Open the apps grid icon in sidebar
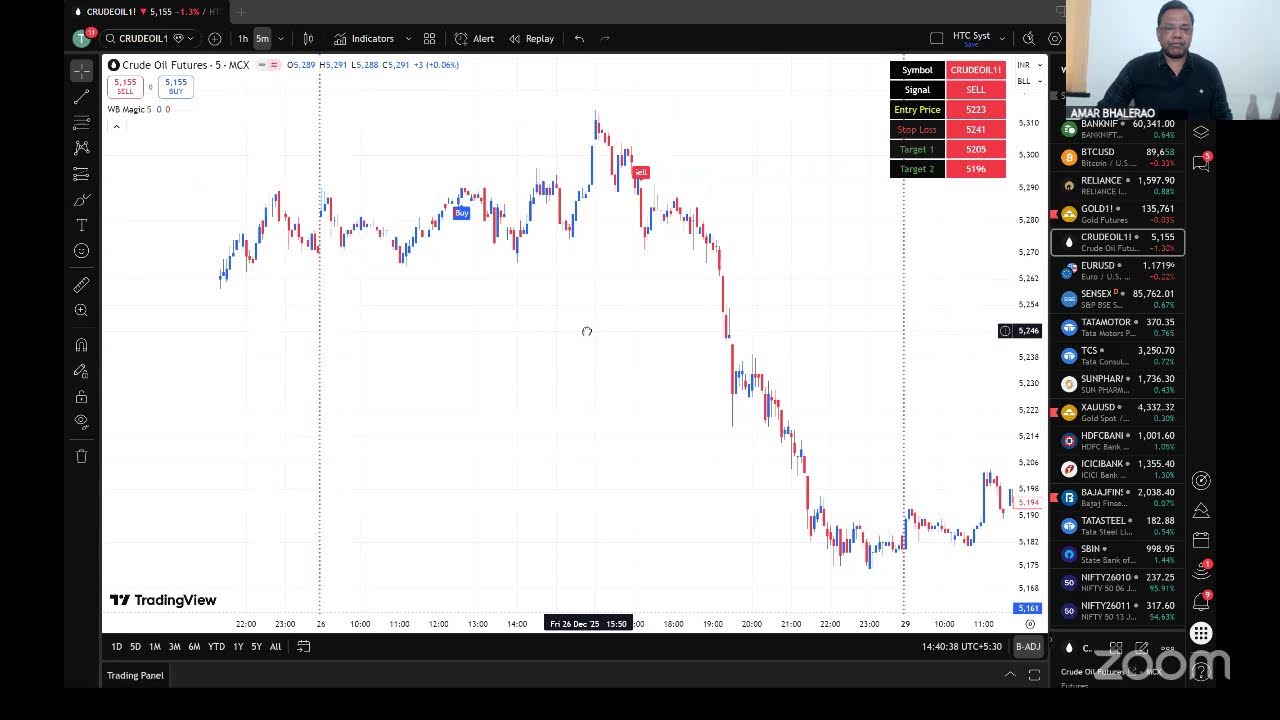Image resolution: width=1280 pixels, height=720 pixels. click(x=1201, y=633)
